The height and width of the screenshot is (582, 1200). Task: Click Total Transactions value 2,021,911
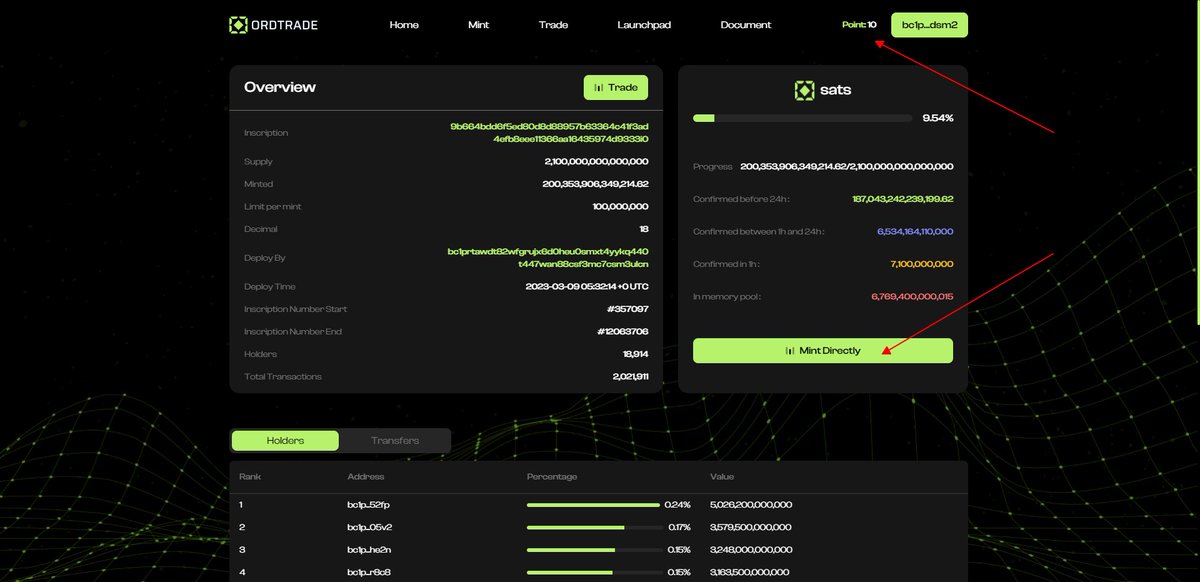click(x=631, y=377)
